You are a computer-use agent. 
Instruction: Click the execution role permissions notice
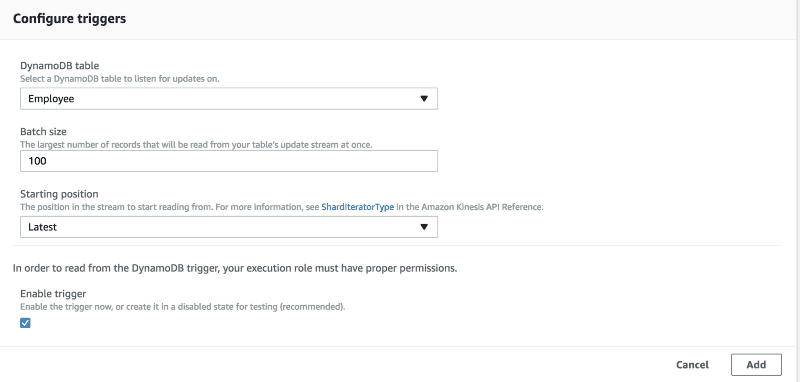pos(235,268)
